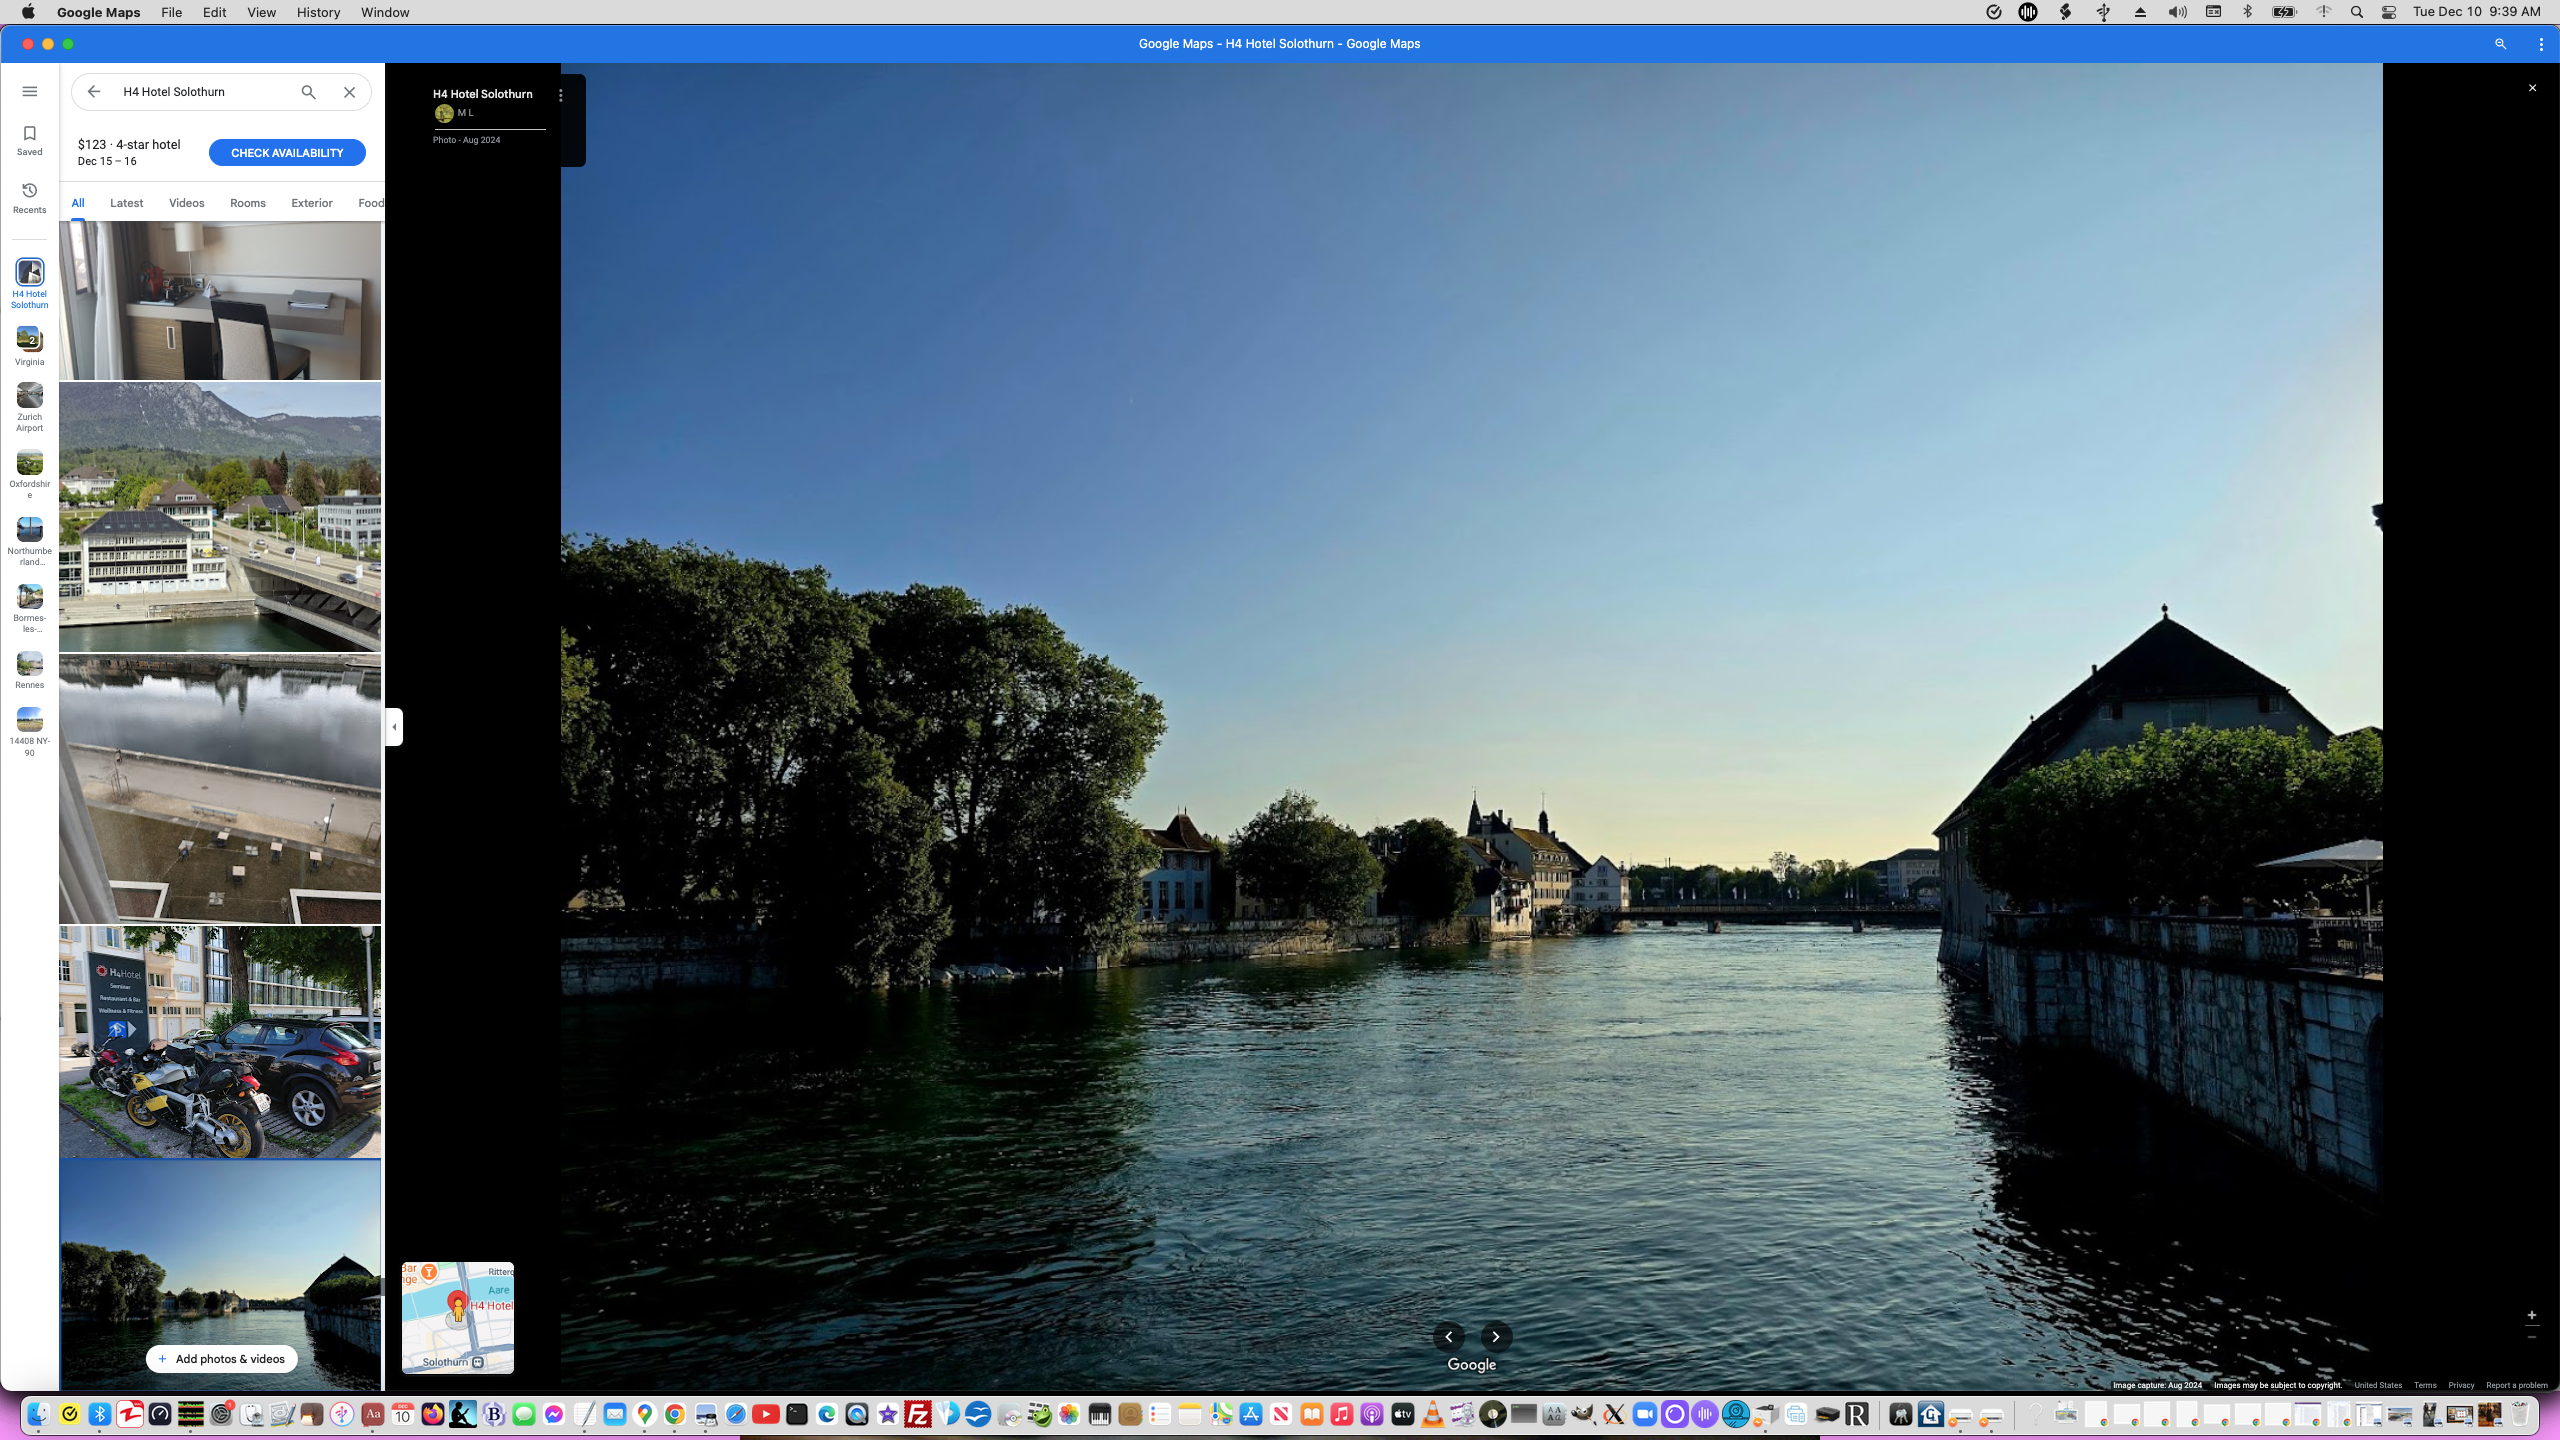
Task: Collapse the side panel
Action: 394,727
